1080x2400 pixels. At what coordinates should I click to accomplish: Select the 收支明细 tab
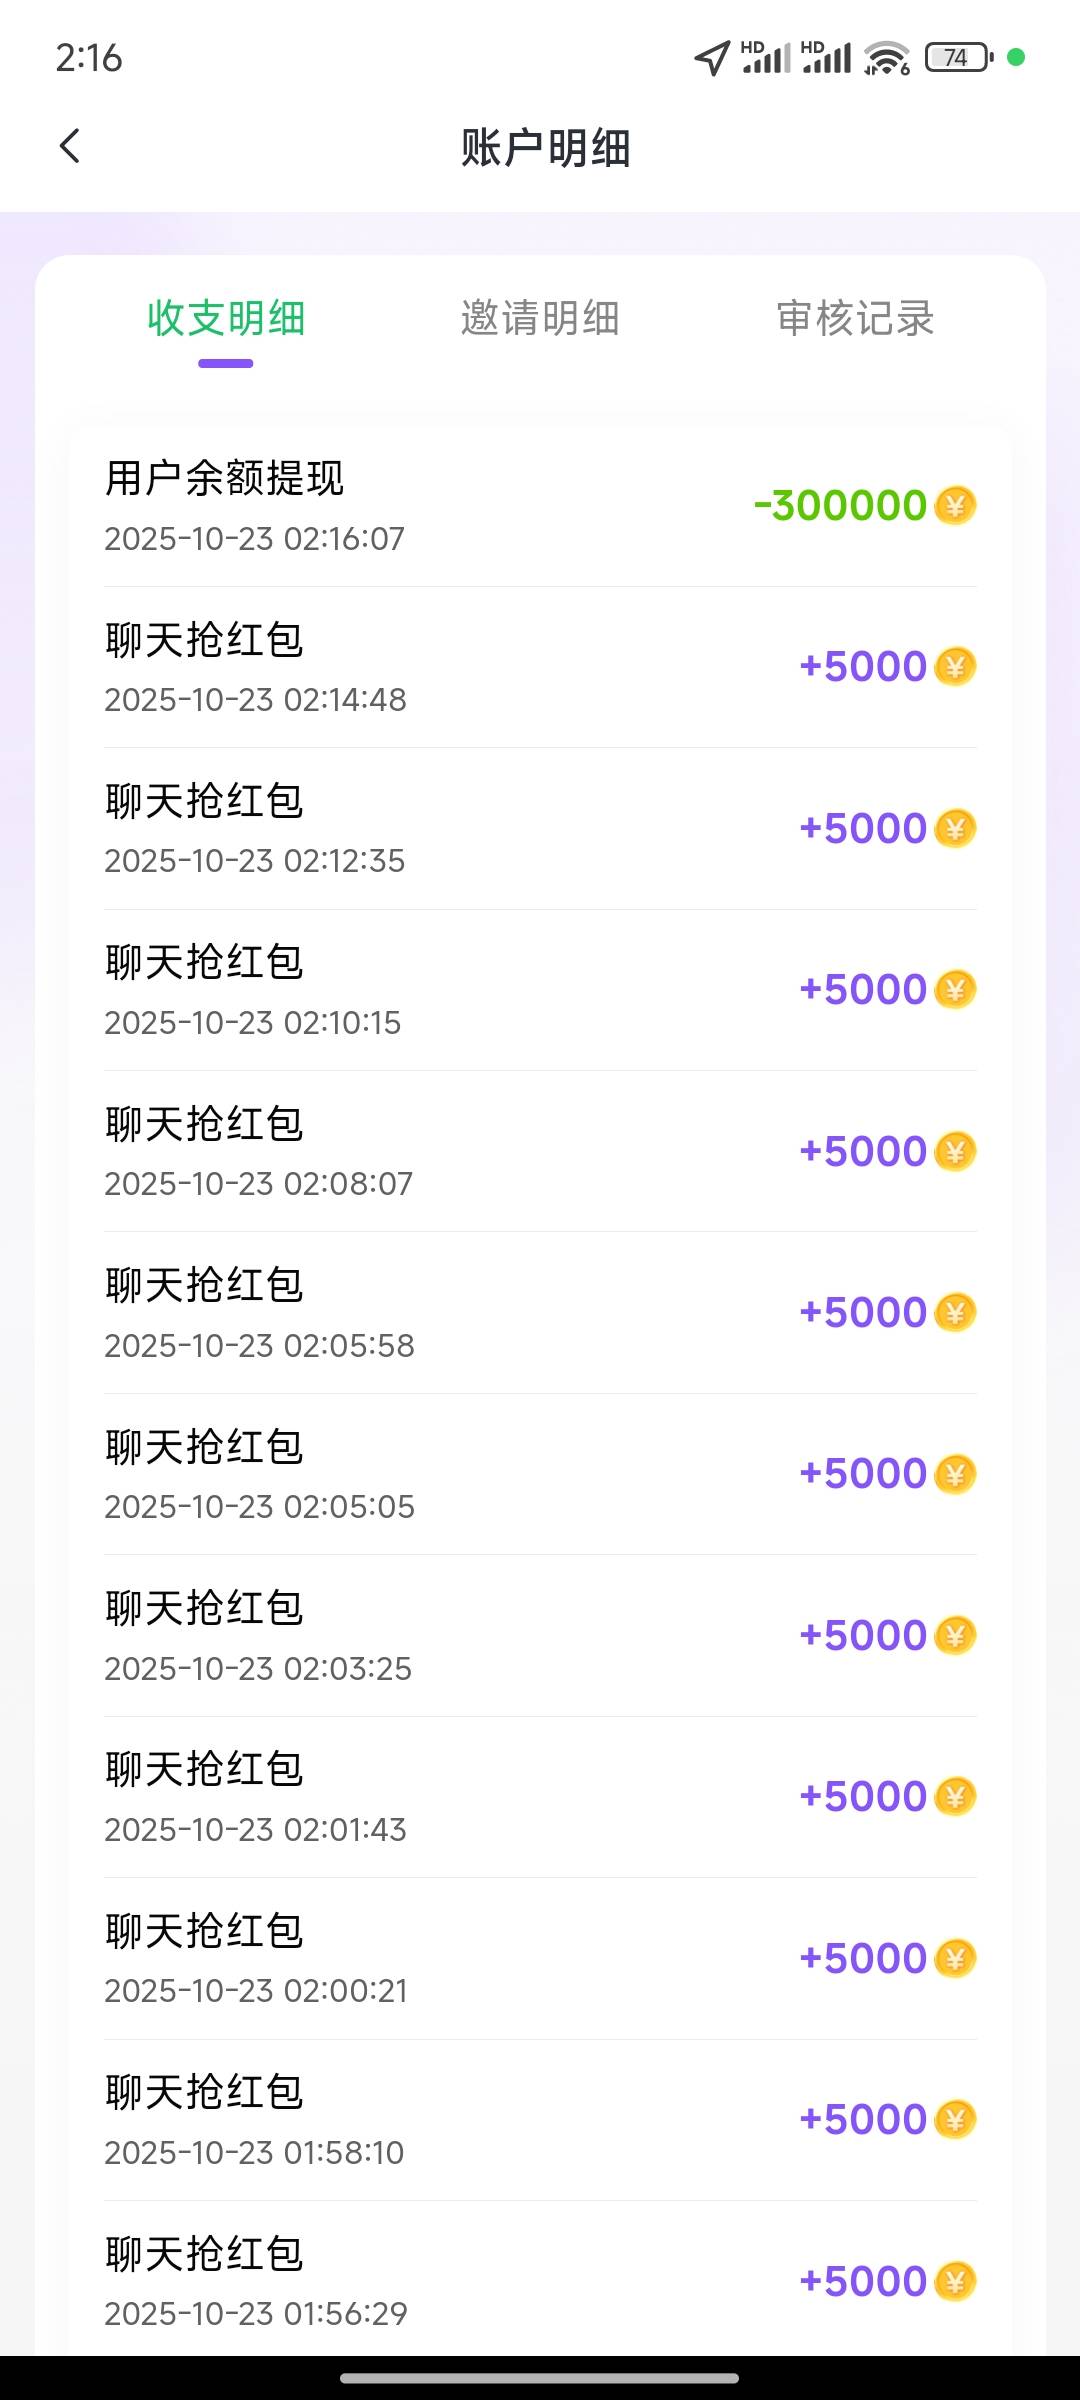(226, 319)
